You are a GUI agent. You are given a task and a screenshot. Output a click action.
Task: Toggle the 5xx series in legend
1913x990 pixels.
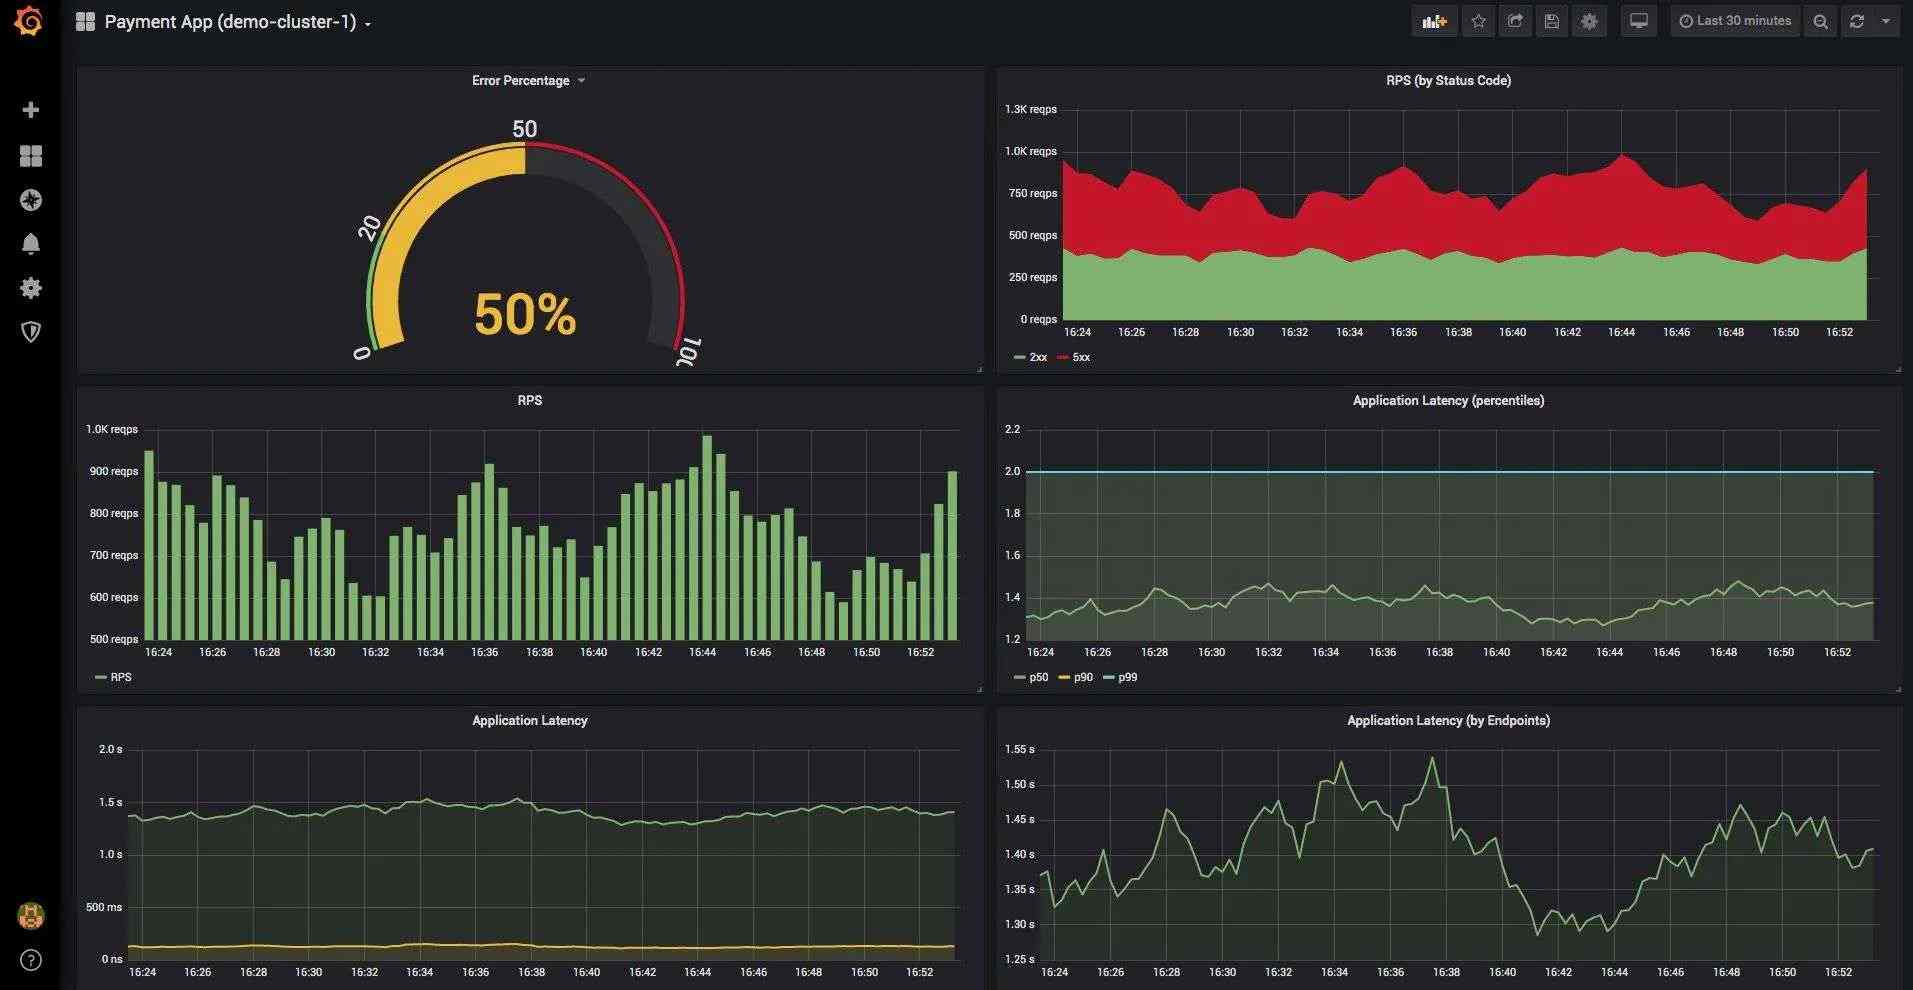coord(1074,357)
